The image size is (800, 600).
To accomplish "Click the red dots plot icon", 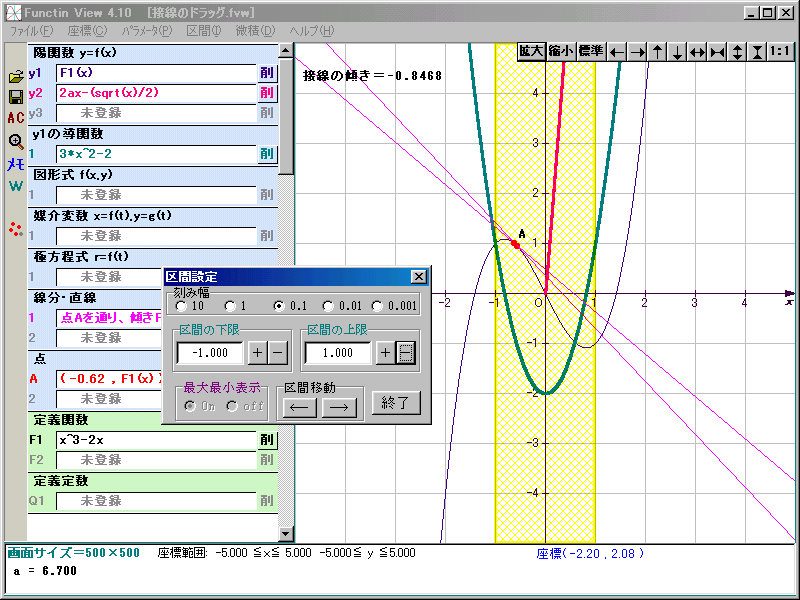I will 16,229.
